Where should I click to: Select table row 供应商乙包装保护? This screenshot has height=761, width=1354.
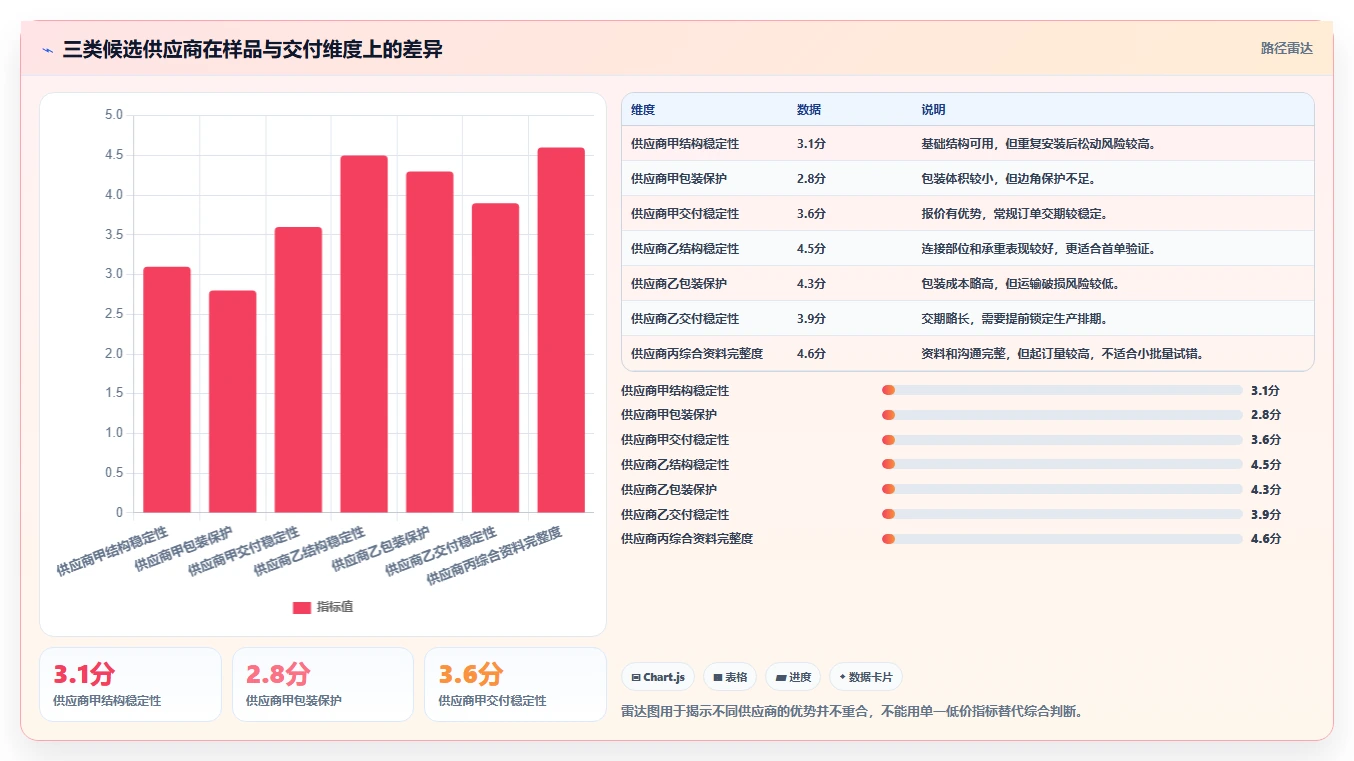[967, 283]
